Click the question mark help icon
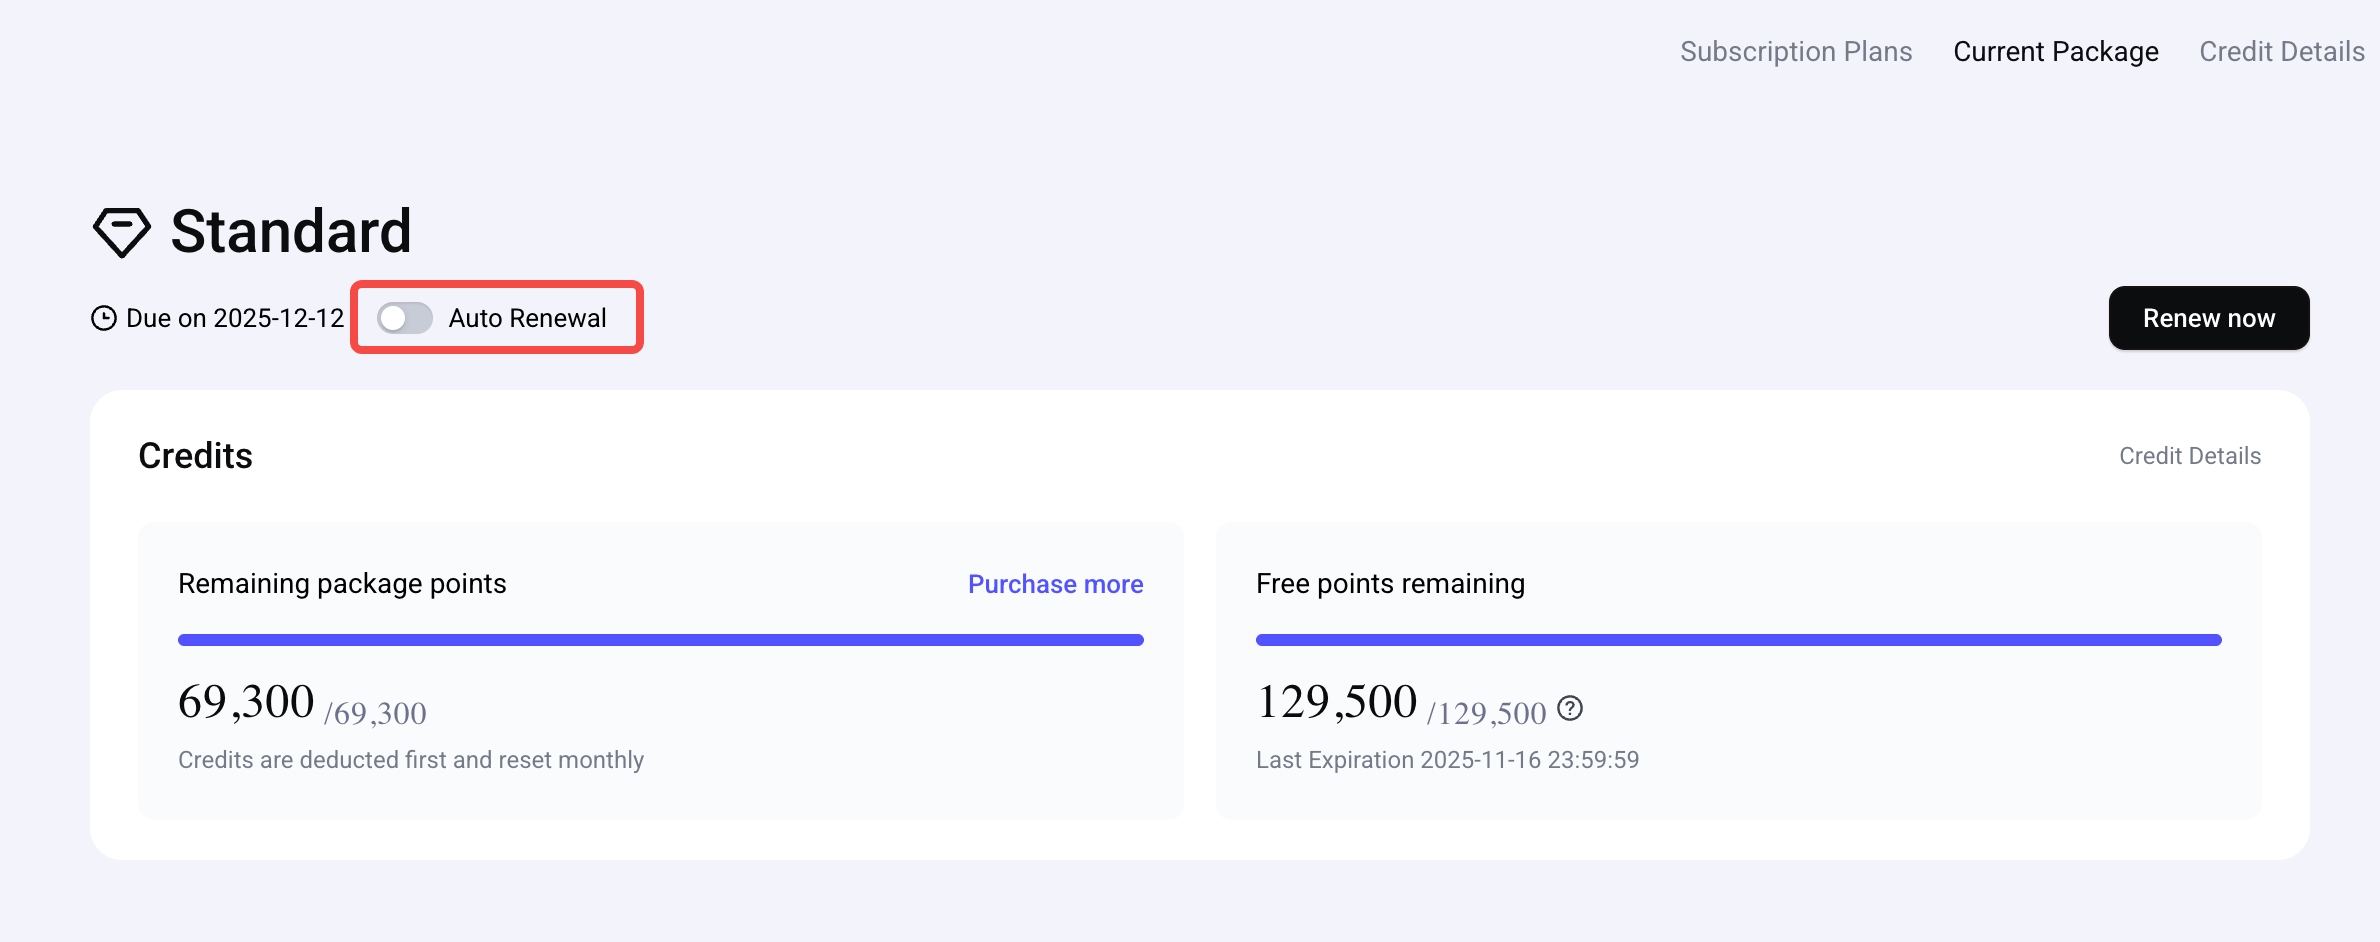This screenshot has width=2380, height=942. click(1570, 708)
